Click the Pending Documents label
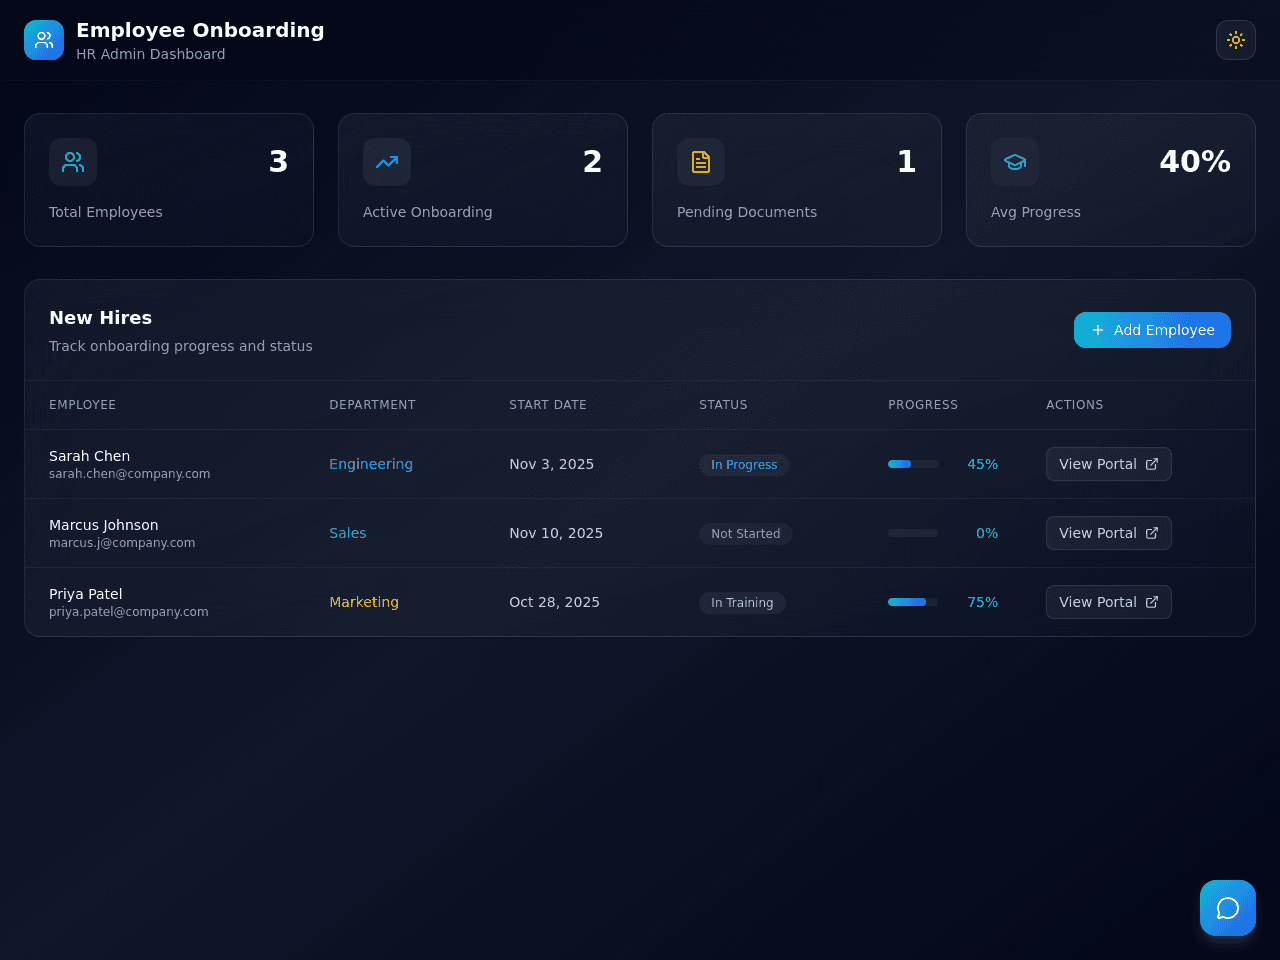 tap(747, 212)
